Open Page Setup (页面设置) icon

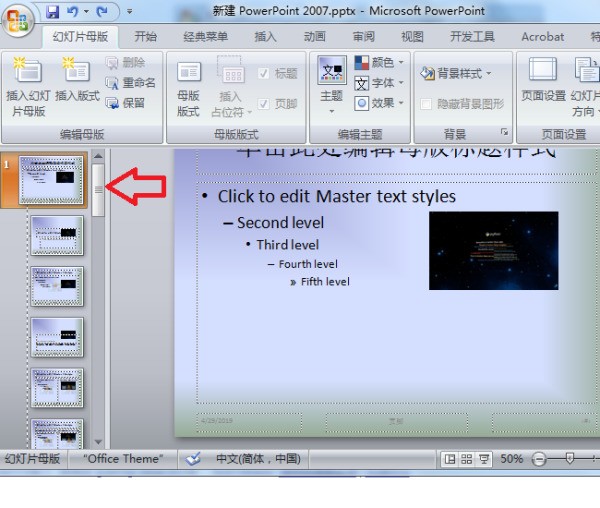click(x=543, y=72)
